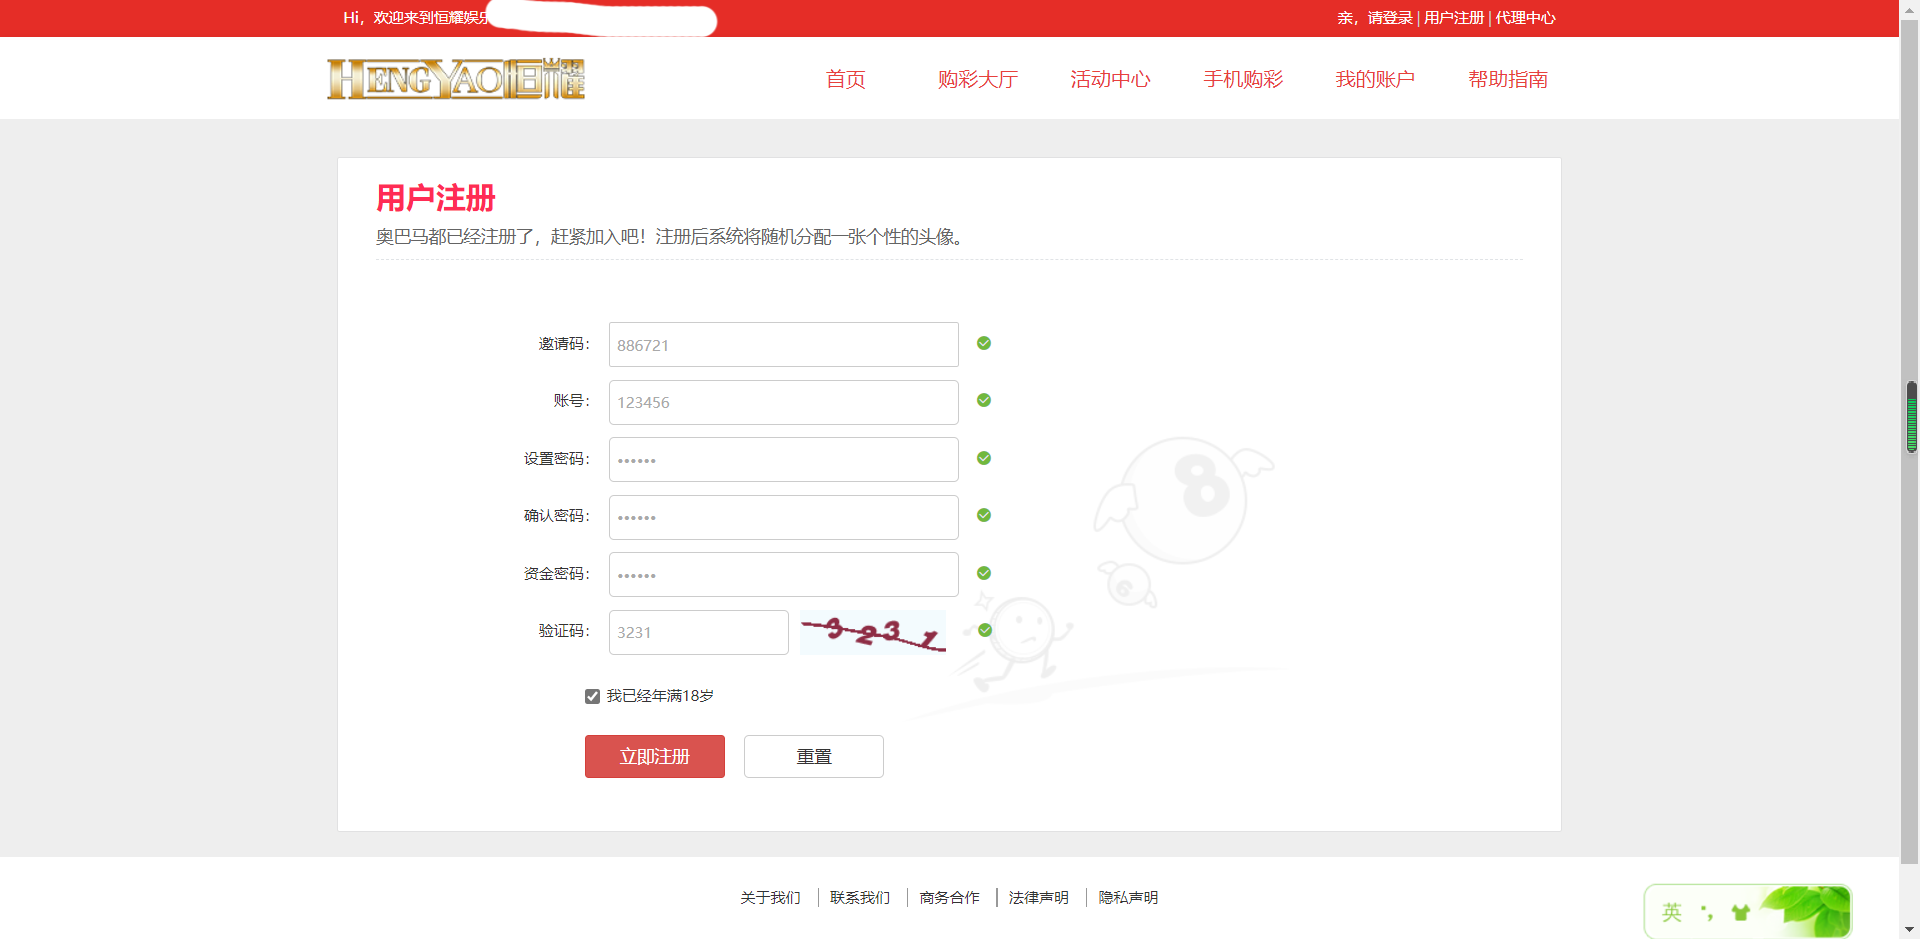Click the HengYao logo in the header
1920x939 pixels.
click(x=456, y=79)
